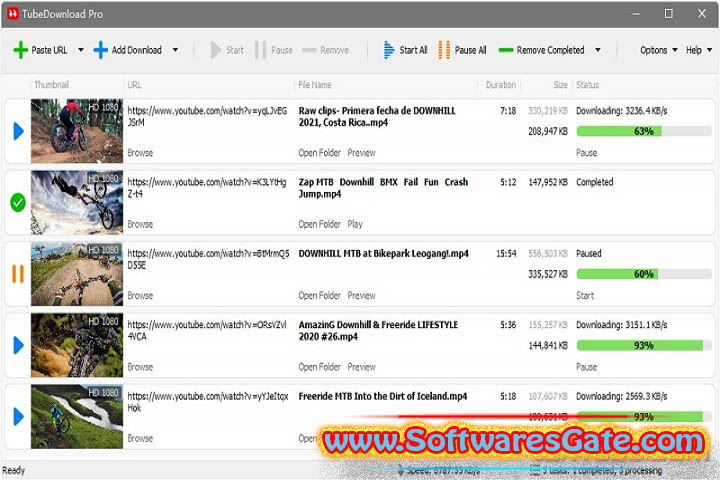Viewport: 720px width, 480px height.
Task: Open the Options menu
Action: pos(653,50)
